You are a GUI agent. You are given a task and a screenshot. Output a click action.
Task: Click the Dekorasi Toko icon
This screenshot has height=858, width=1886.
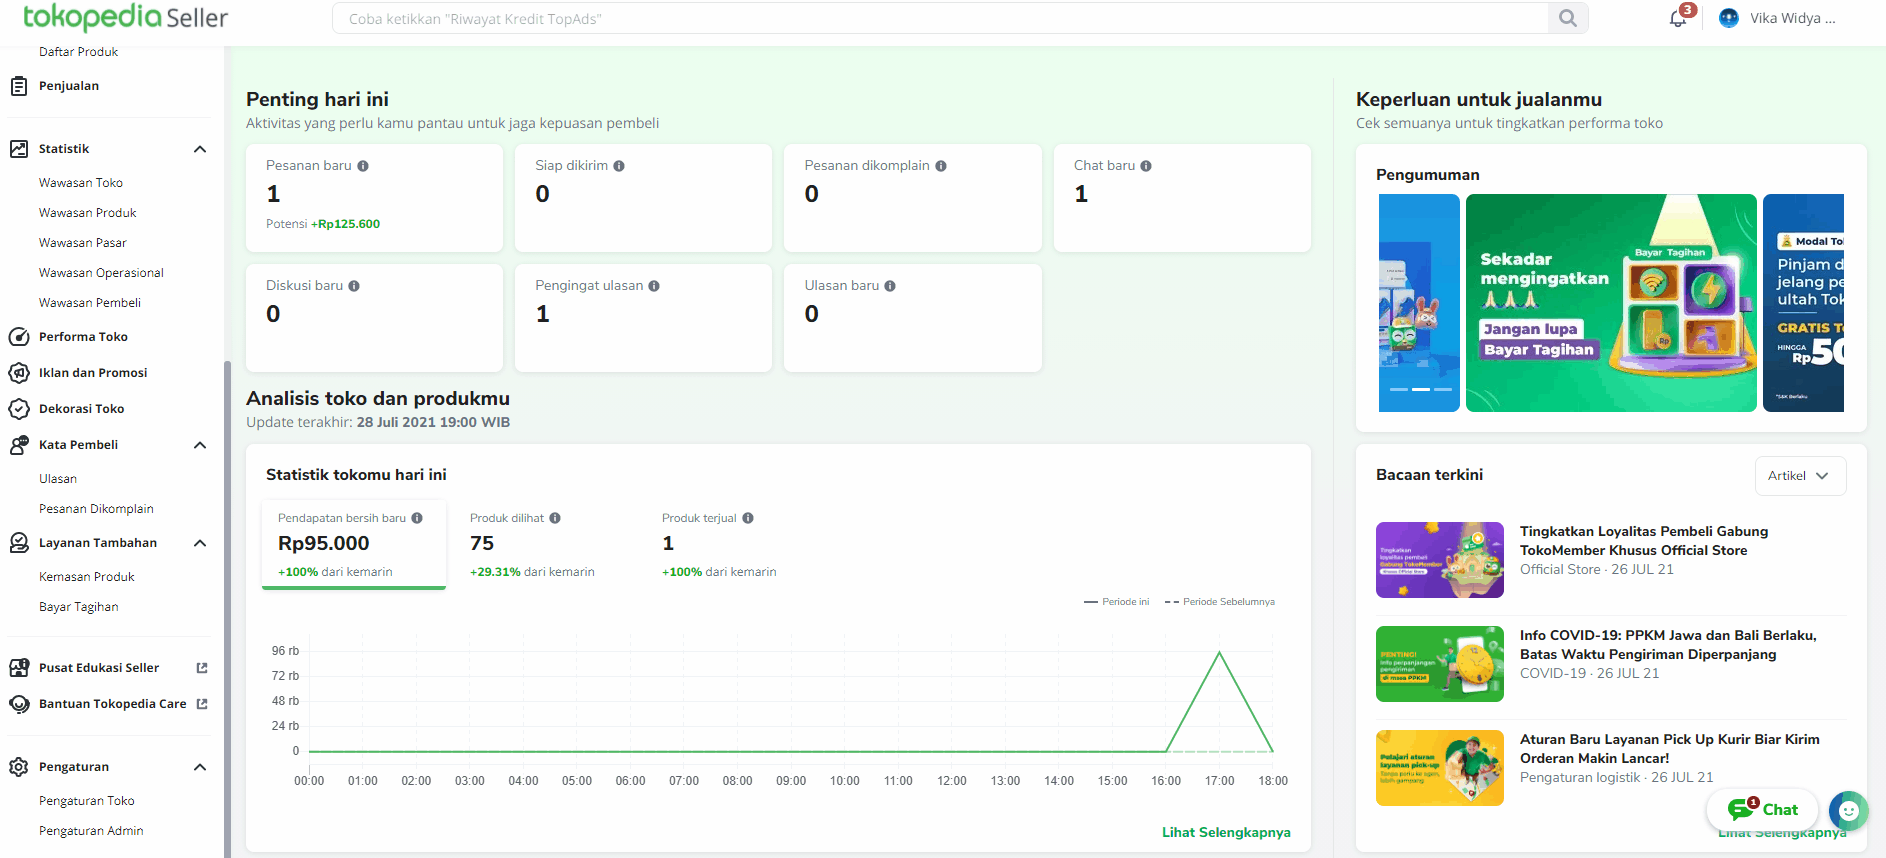pos(19,409)
